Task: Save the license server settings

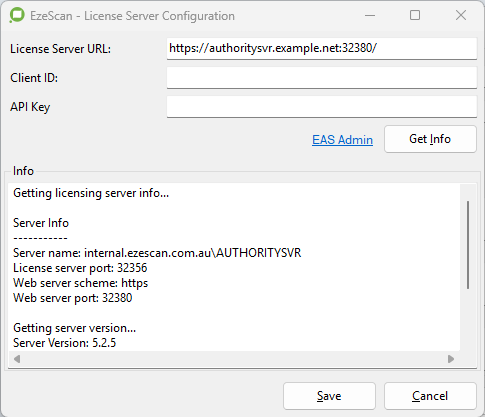Action: coord(329,396)
